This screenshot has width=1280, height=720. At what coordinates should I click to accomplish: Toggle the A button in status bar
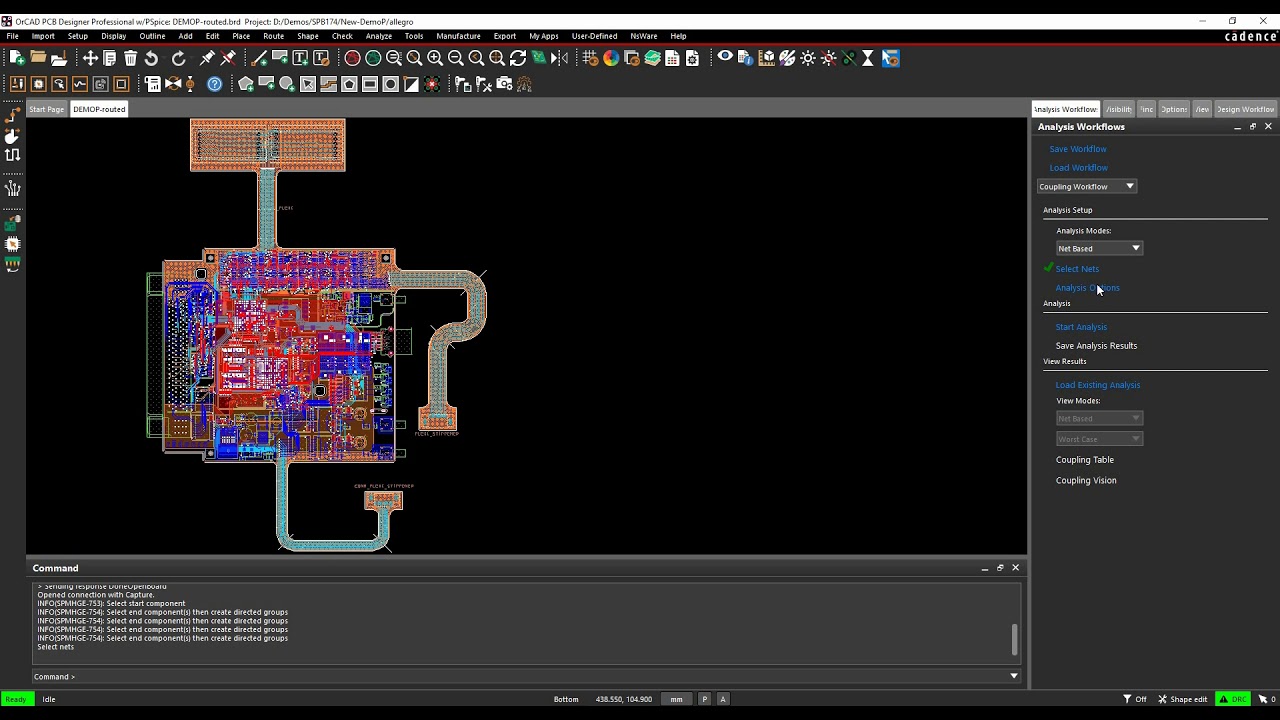click(x=723, y=699)
